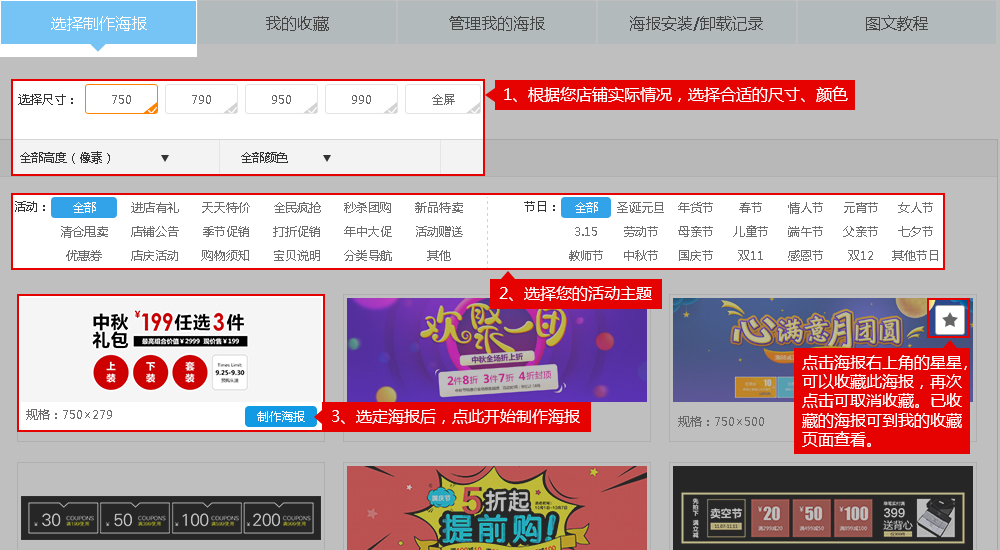Open the 5折起 提前购 poster thumbnail
1000x550 pixels.
pyautogui.click(x=497, y=508)
